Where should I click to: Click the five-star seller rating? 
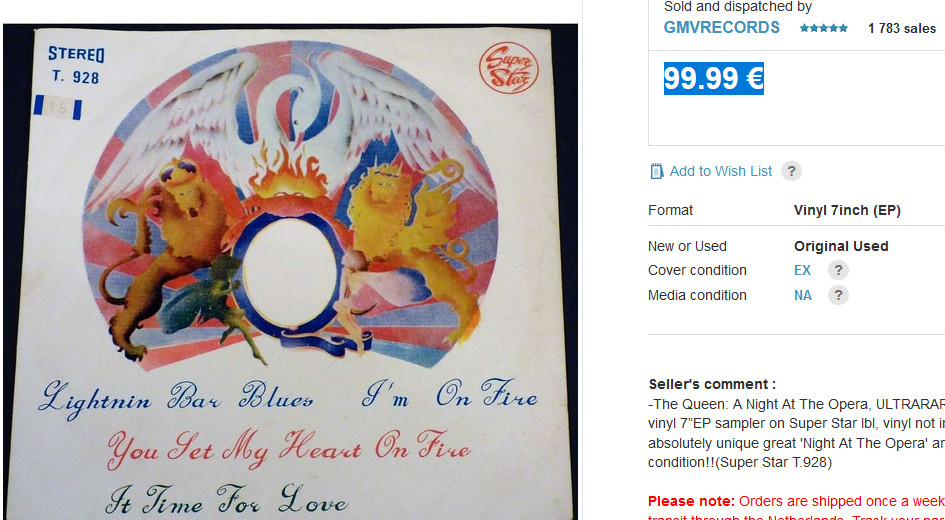point(823,28)
